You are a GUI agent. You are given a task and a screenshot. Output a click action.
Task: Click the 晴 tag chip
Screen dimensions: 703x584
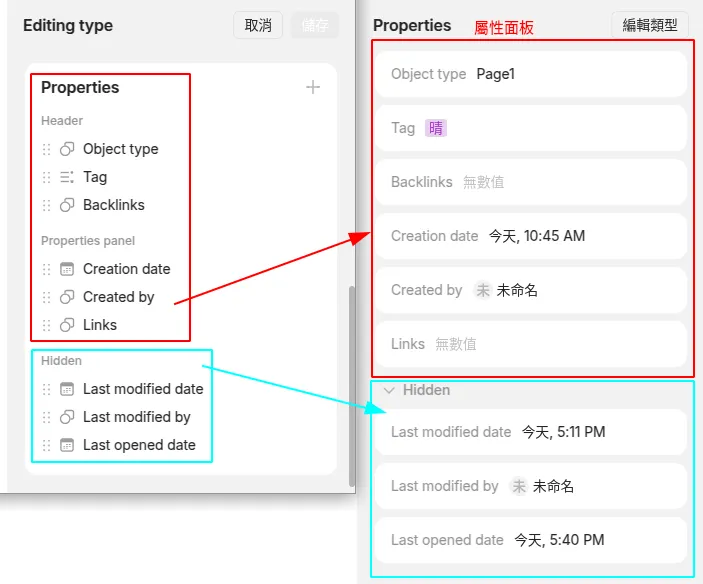coord(435,128)
